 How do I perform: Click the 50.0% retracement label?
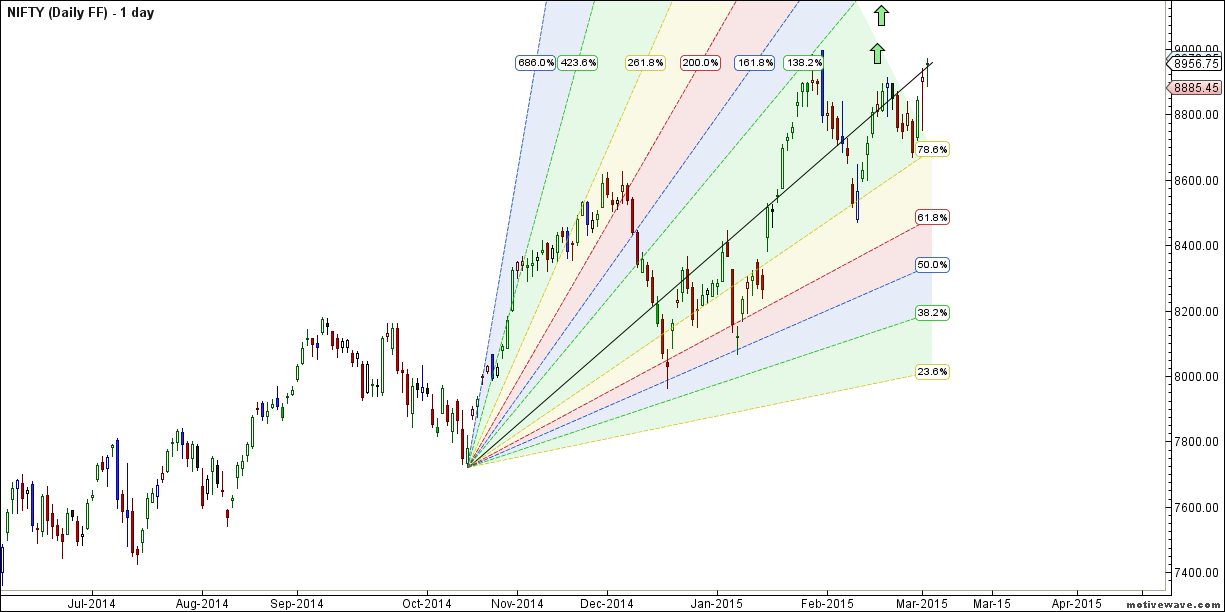click(932, 264)
